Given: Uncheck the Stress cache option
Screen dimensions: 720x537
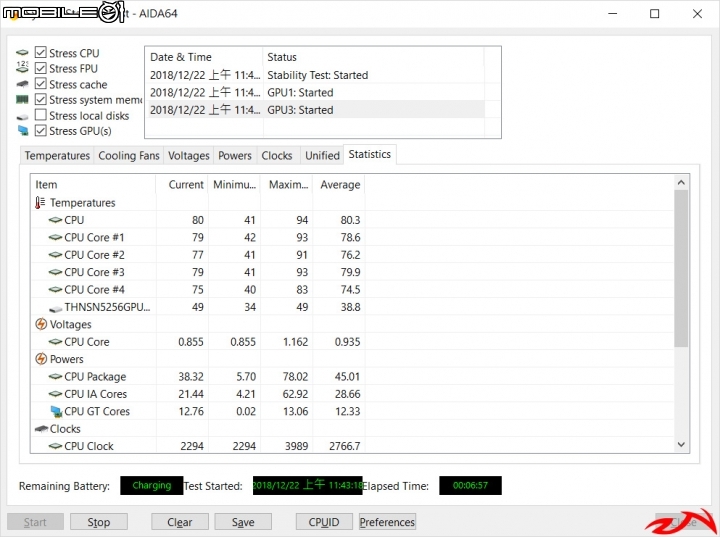Looking at the screenshot, I should [41, 84].
